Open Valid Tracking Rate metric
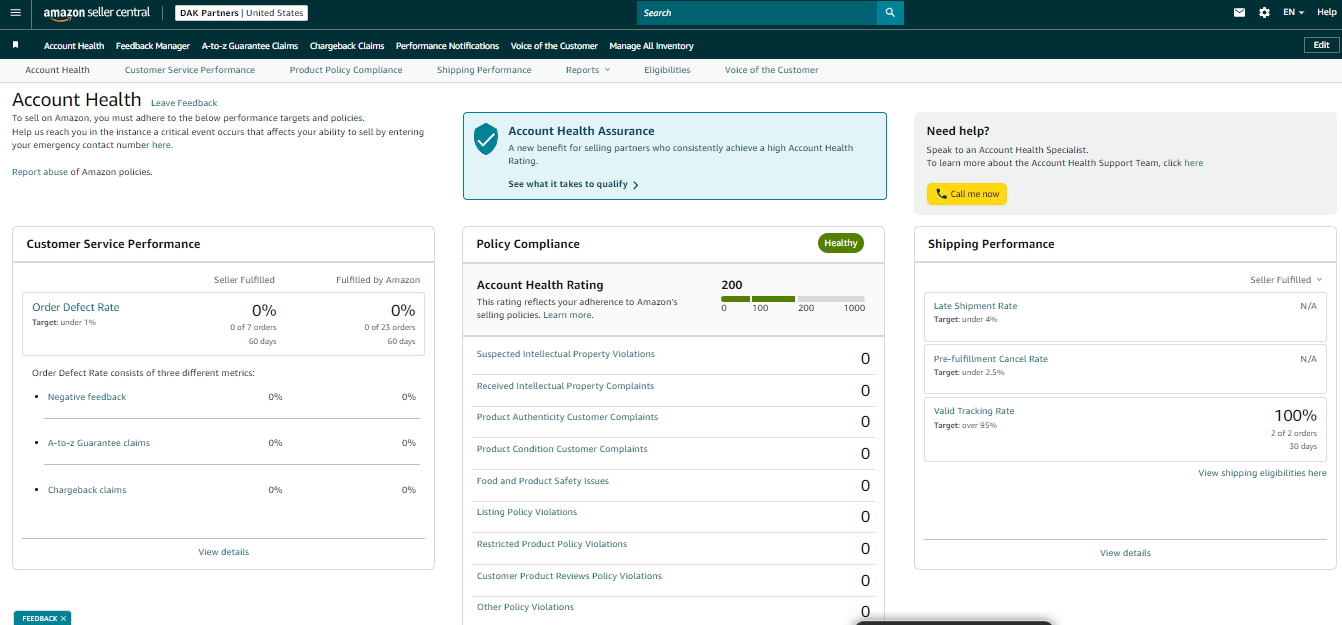The height and width of the screenshot is (625, 1342). click(974, 411)
